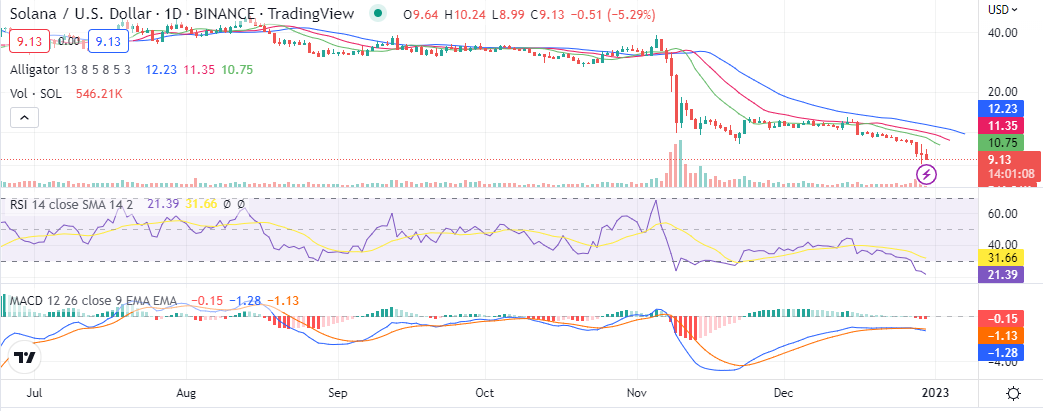This screenshot has height=411, width=1043.
Task: Click the 0.00 spread between price buttons
Action: 69,41
